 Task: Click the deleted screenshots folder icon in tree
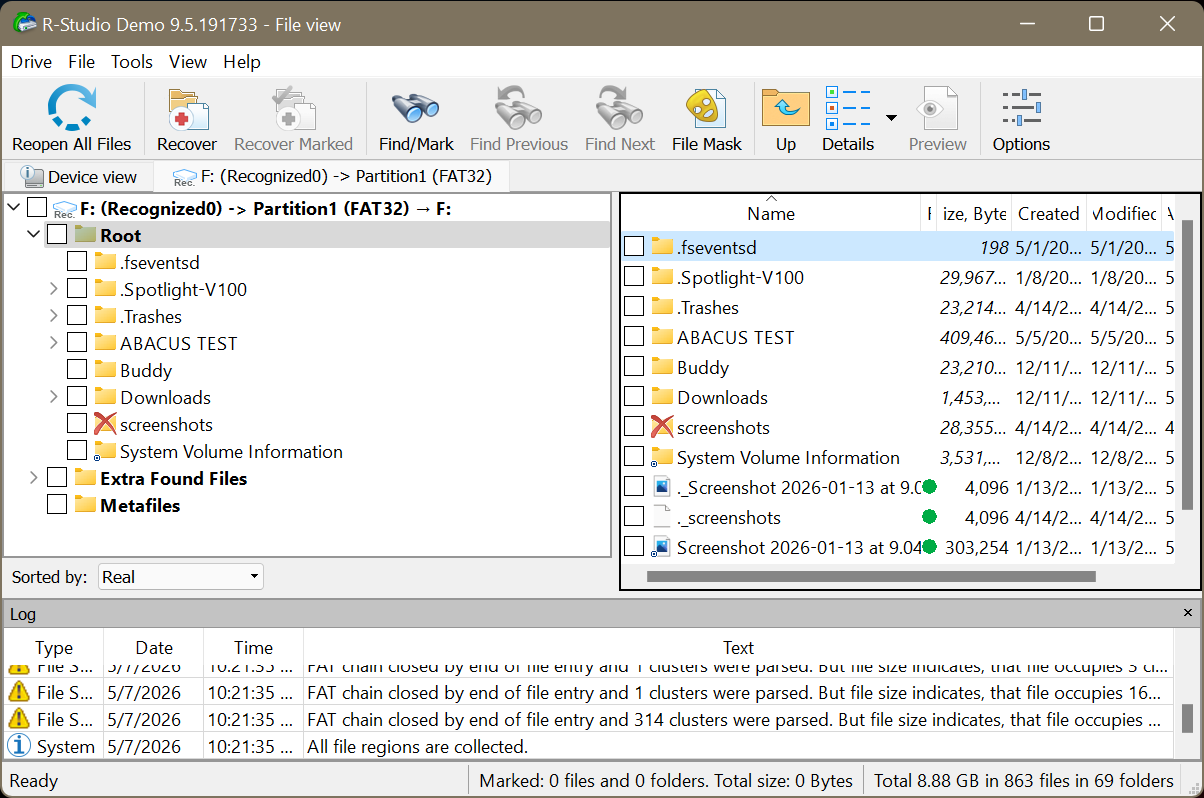[105, 424]
